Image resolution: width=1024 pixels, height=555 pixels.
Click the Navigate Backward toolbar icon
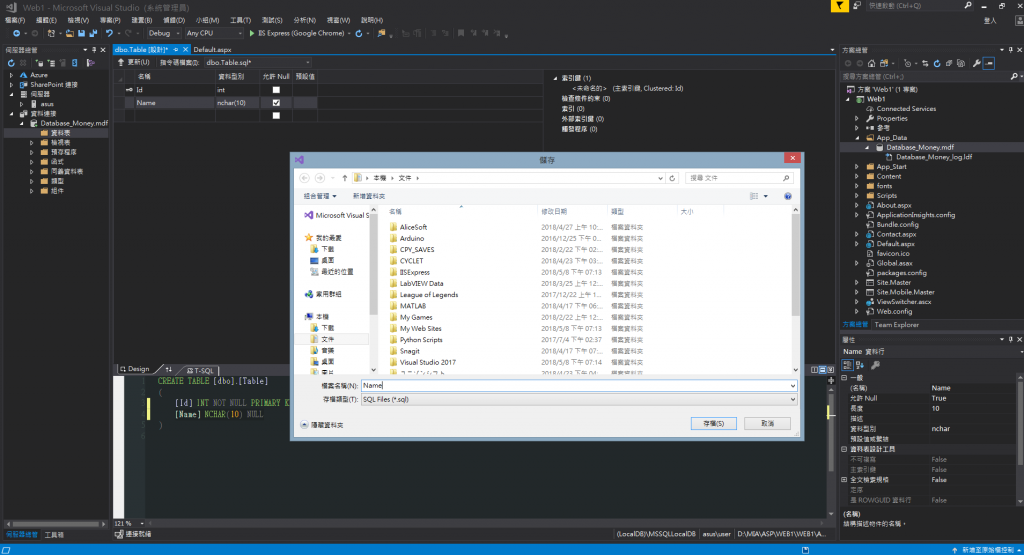pos(16,33)
